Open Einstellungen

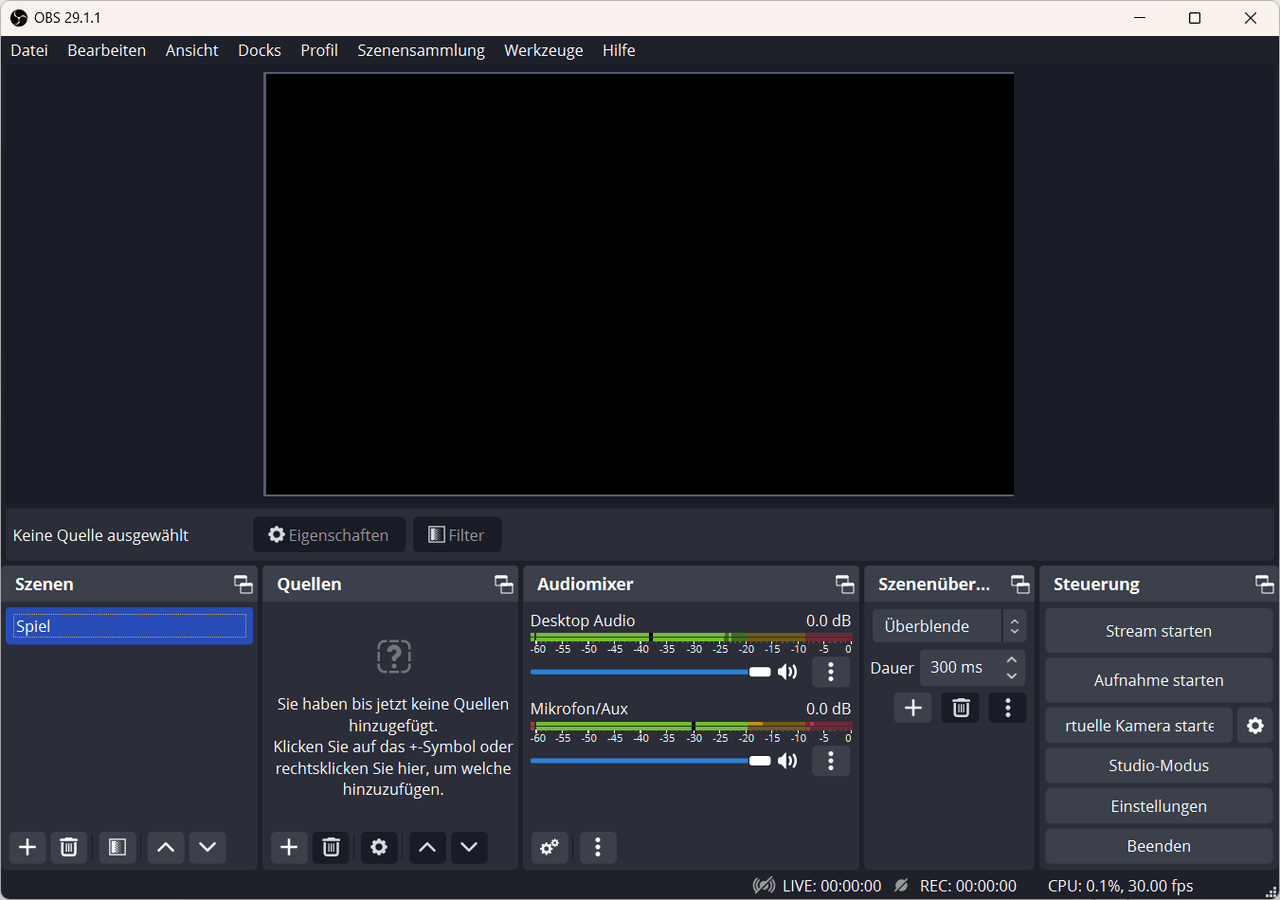[1159, 806]
